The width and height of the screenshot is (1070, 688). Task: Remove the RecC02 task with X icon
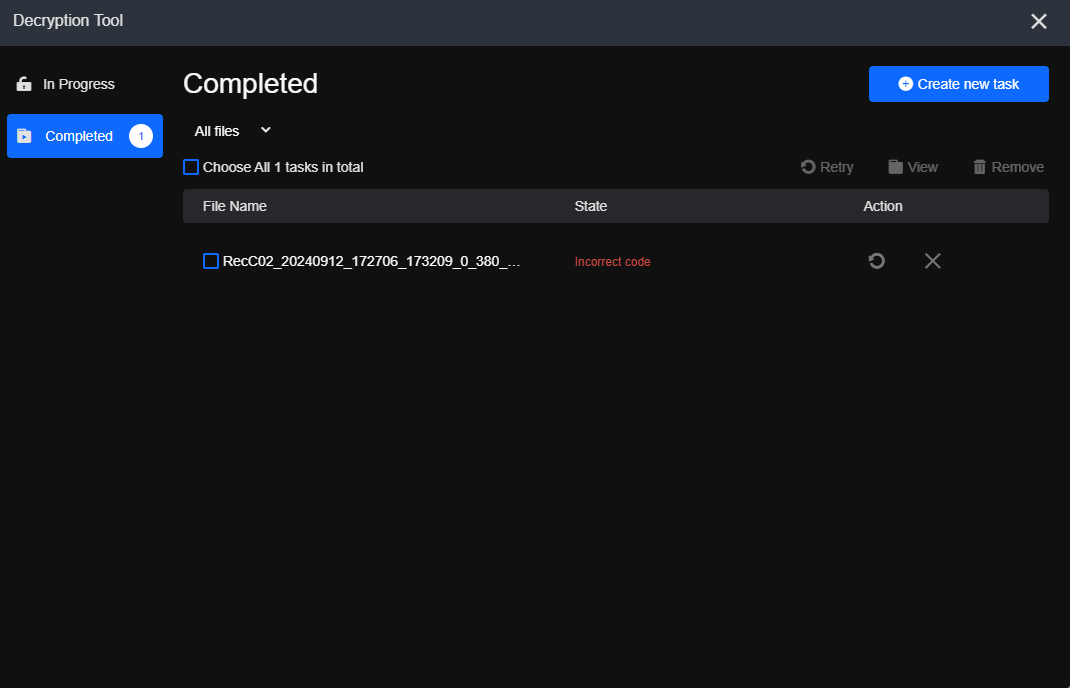pyautogui.click(x=932, y=261)
